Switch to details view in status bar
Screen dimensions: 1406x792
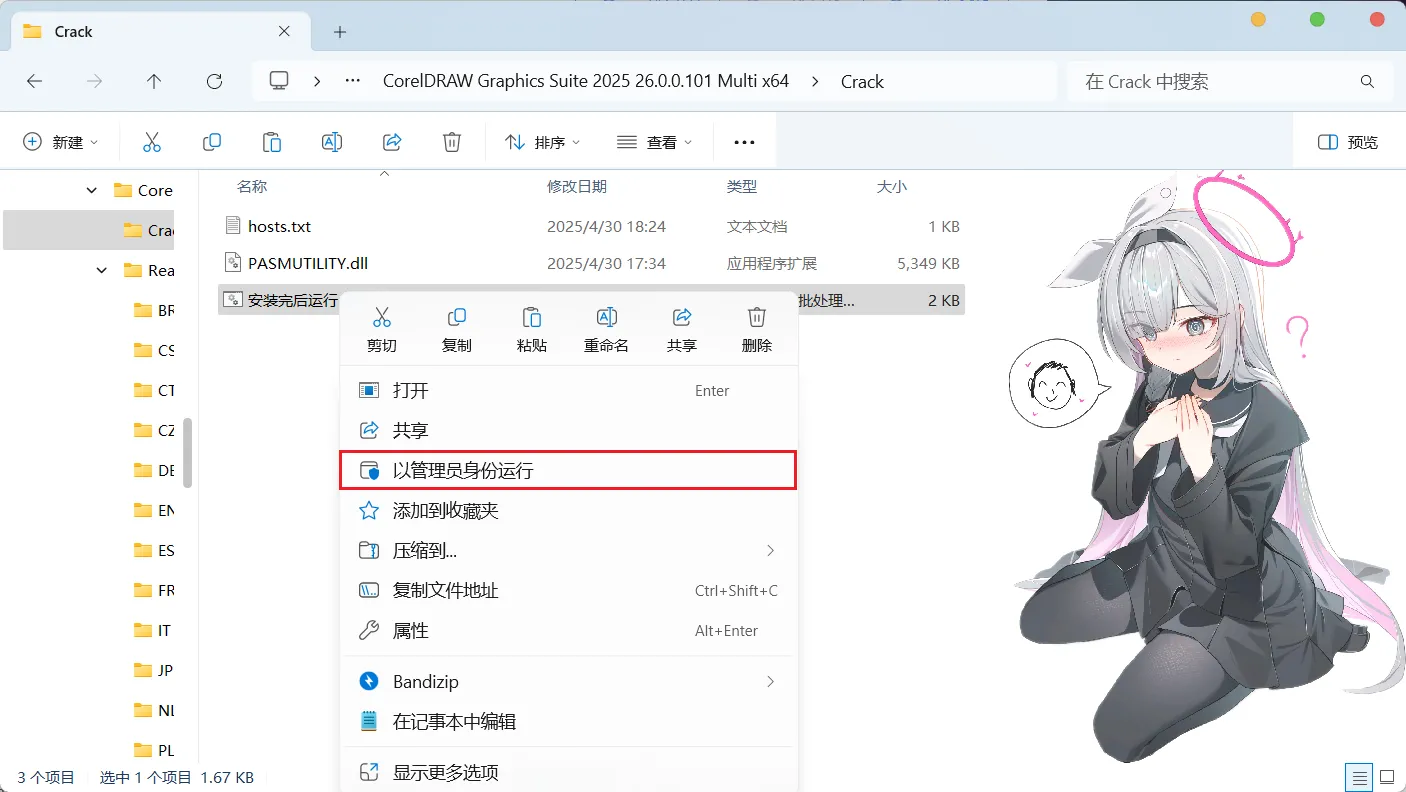(1358, 776)
